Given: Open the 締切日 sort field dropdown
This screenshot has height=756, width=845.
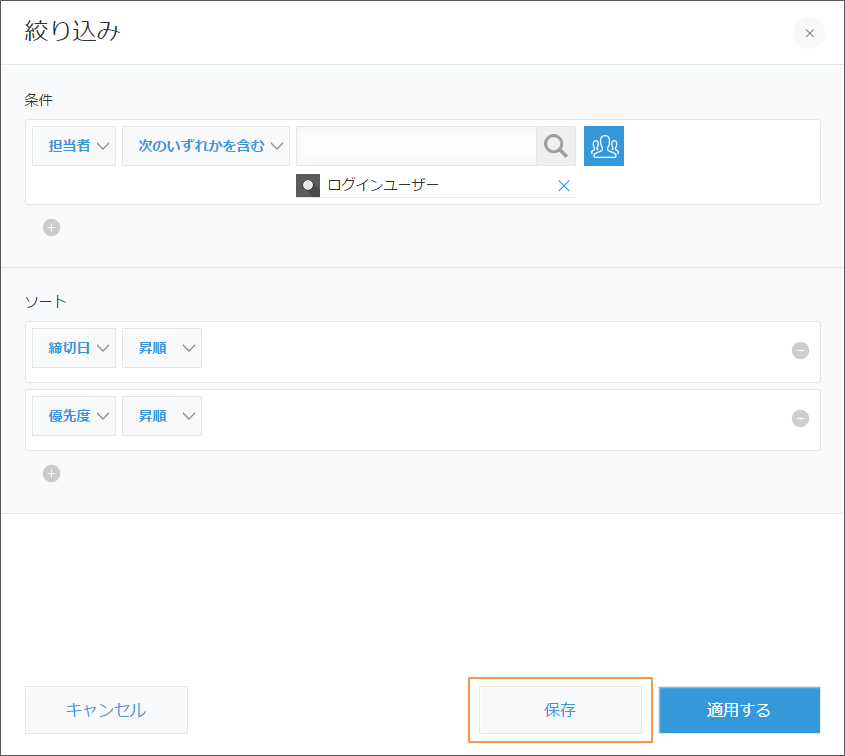Looking at the screenshot, I should click(73, 348).
